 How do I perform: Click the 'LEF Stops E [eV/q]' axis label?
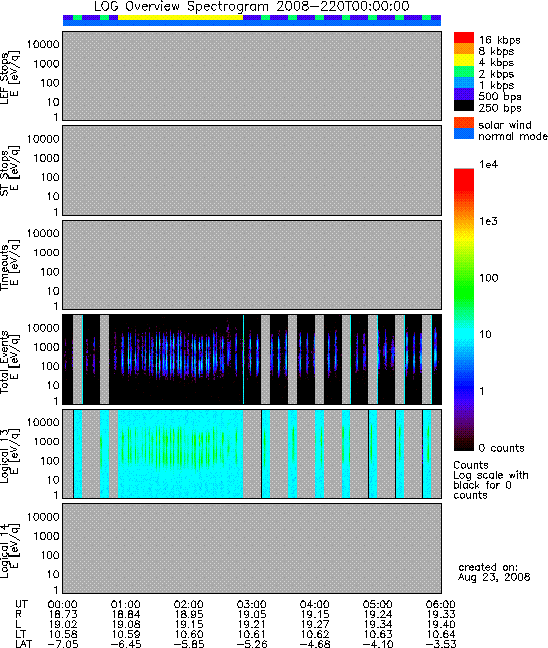pos(9,76)
